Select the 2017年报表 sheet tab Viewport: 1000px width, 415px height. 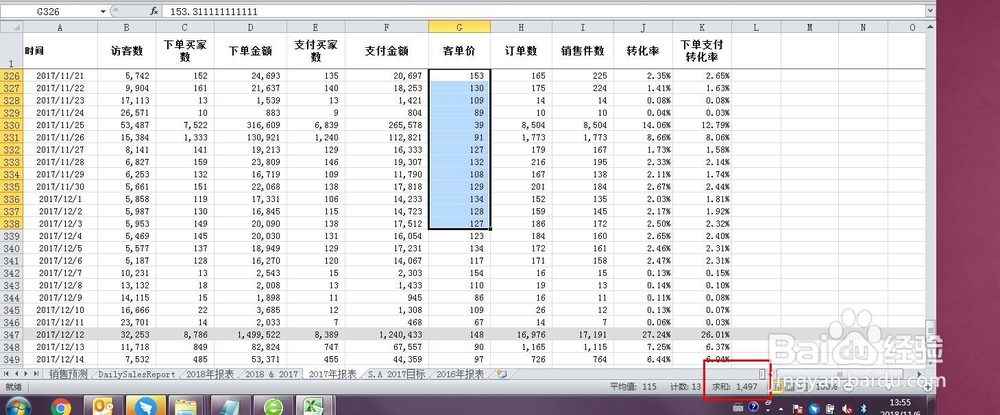click(332, 374)
